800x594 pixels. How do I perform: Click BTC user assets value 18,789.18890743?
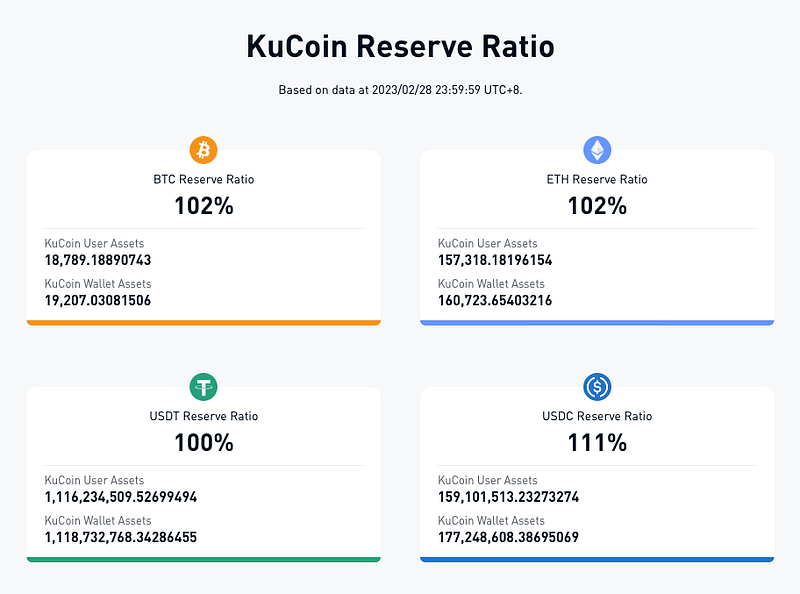tap(98, 260)
